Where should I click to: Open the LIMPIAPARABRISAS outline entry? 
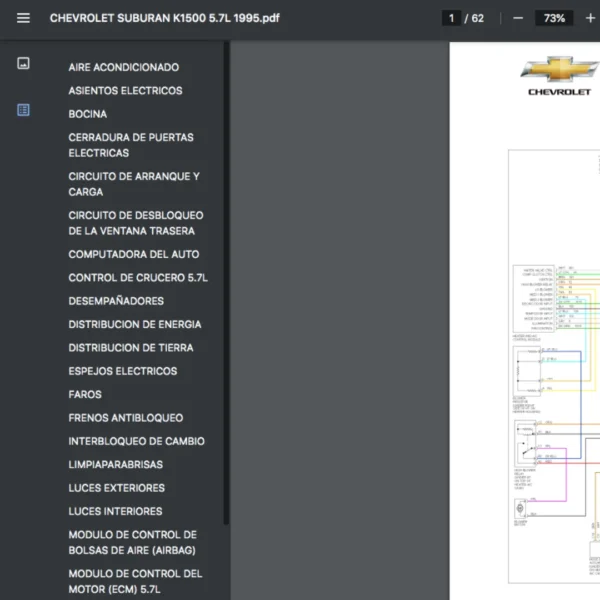[x=116, y=465]
